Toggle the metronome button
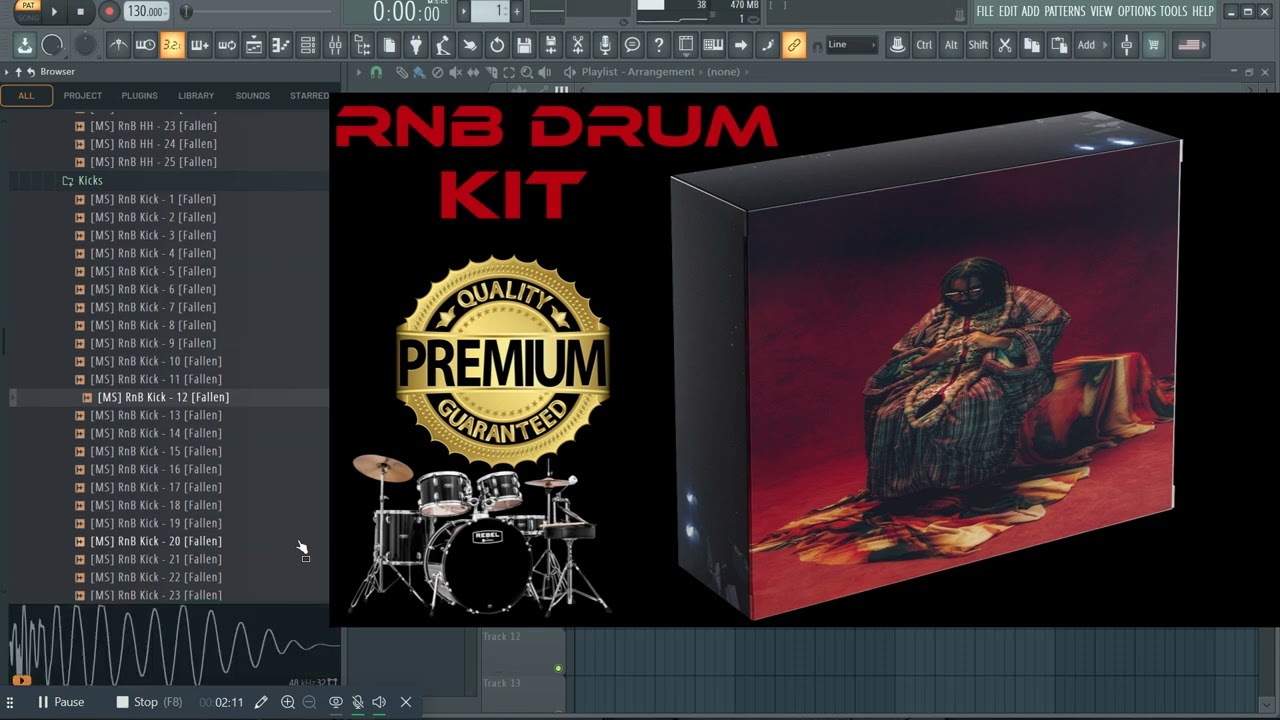Viewport: 1280px width, 720px height. coord(118,45)
